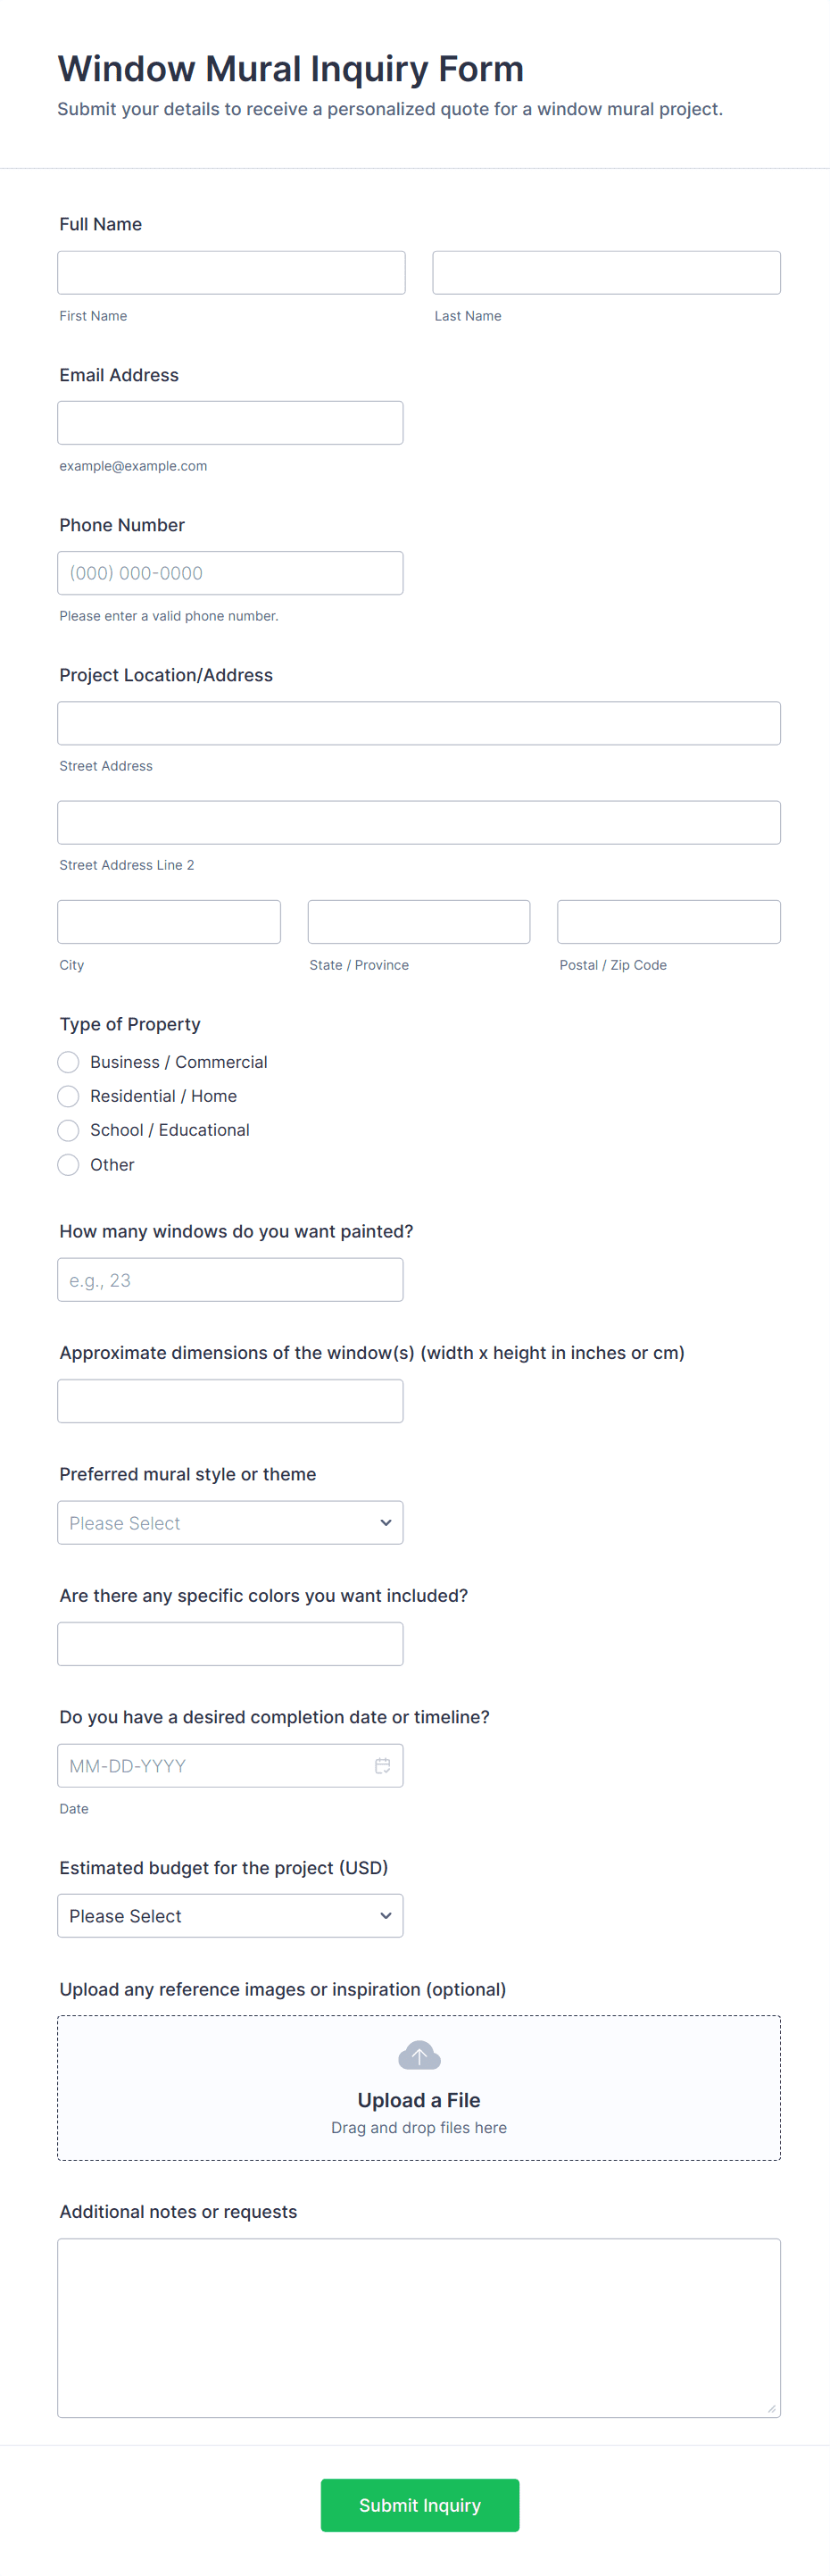
Task: Choose Residential / Home radio option
Action: (x=68, y=1095)
